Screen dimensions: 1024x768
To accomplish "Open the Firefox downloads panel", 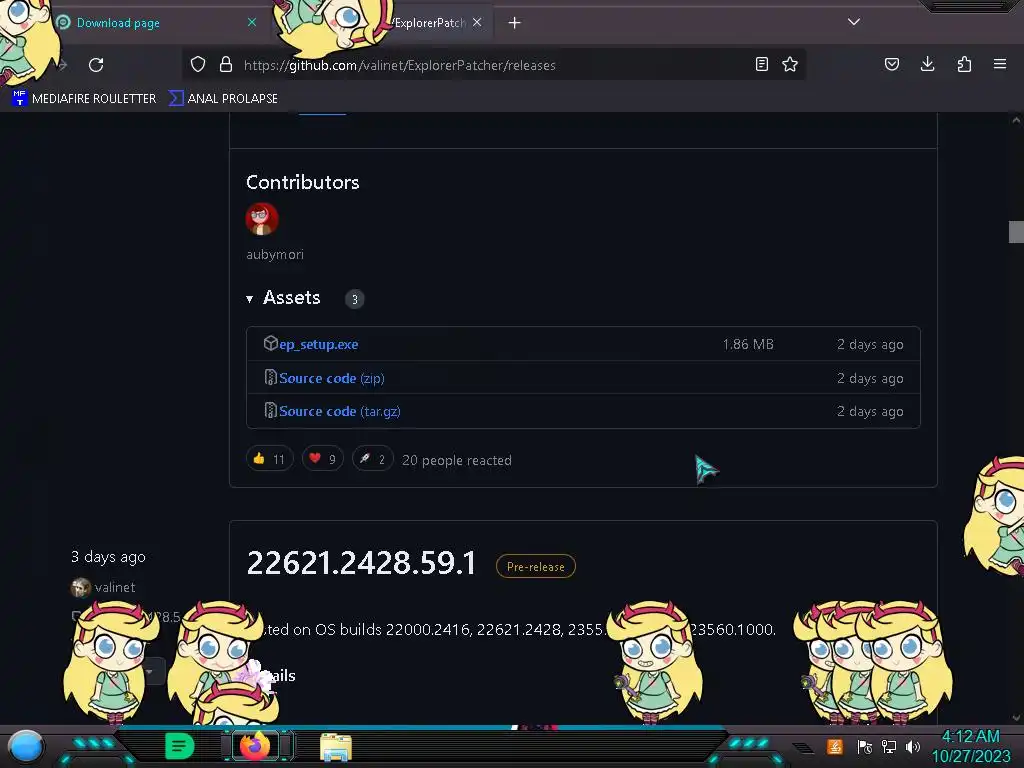I will (x=927, y=64).
